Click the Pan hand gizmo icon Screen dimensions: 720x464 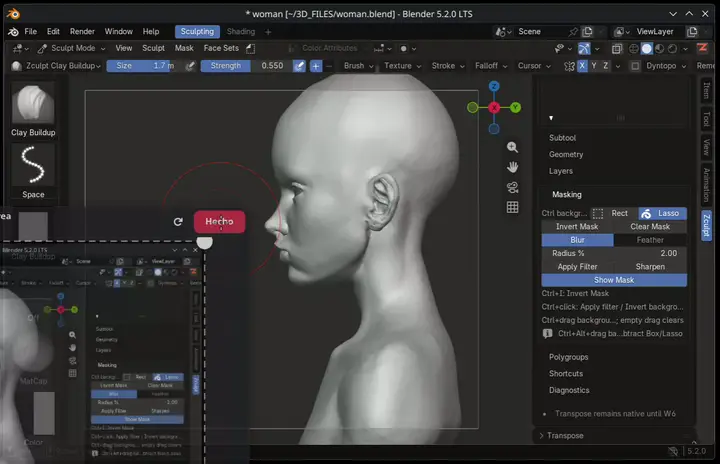(512, 167)
